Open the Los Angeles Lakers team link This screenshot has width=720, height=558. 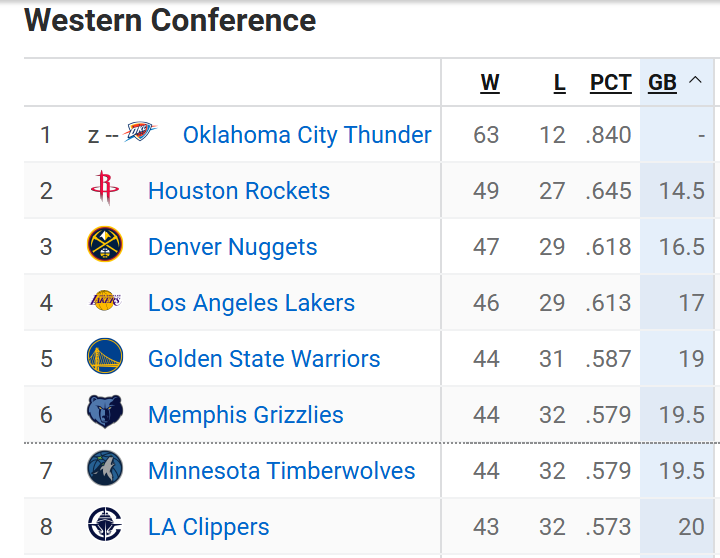click(x=251, y=303)
